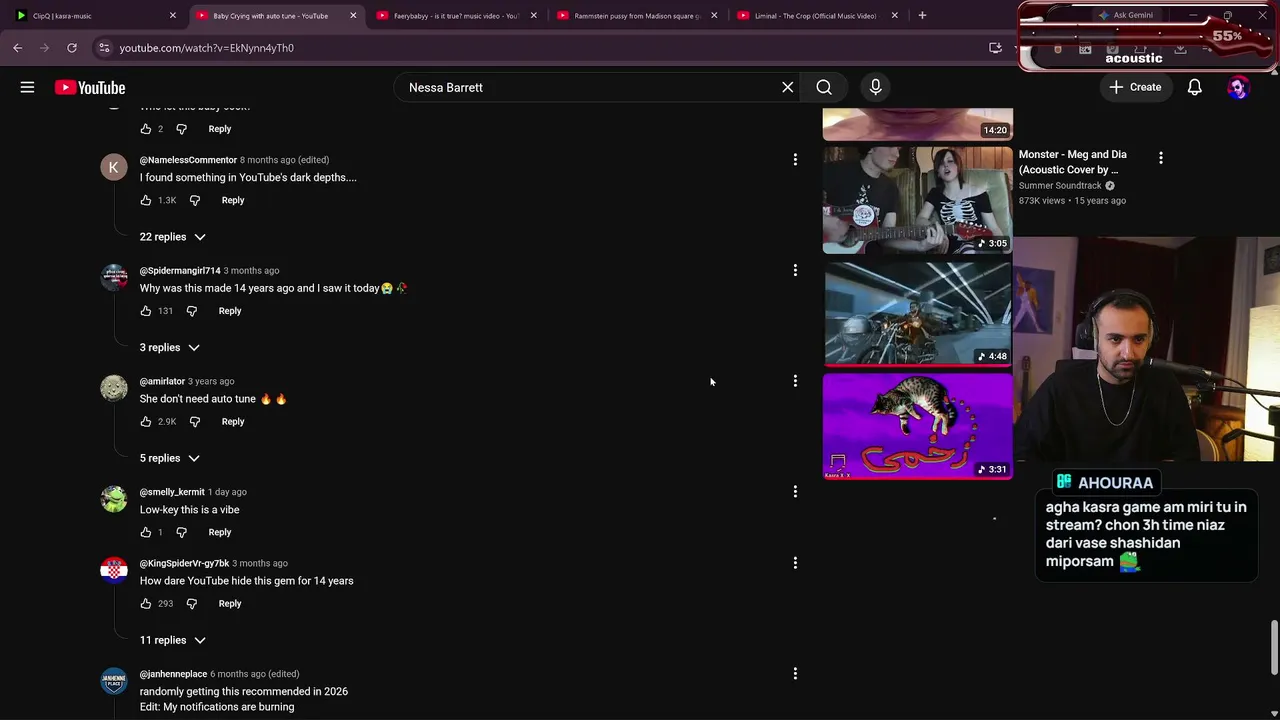The image size is (1280, 720).
Task: Play the Meg and Dia 3:05 video thumbnail
Action: (917, 200)
